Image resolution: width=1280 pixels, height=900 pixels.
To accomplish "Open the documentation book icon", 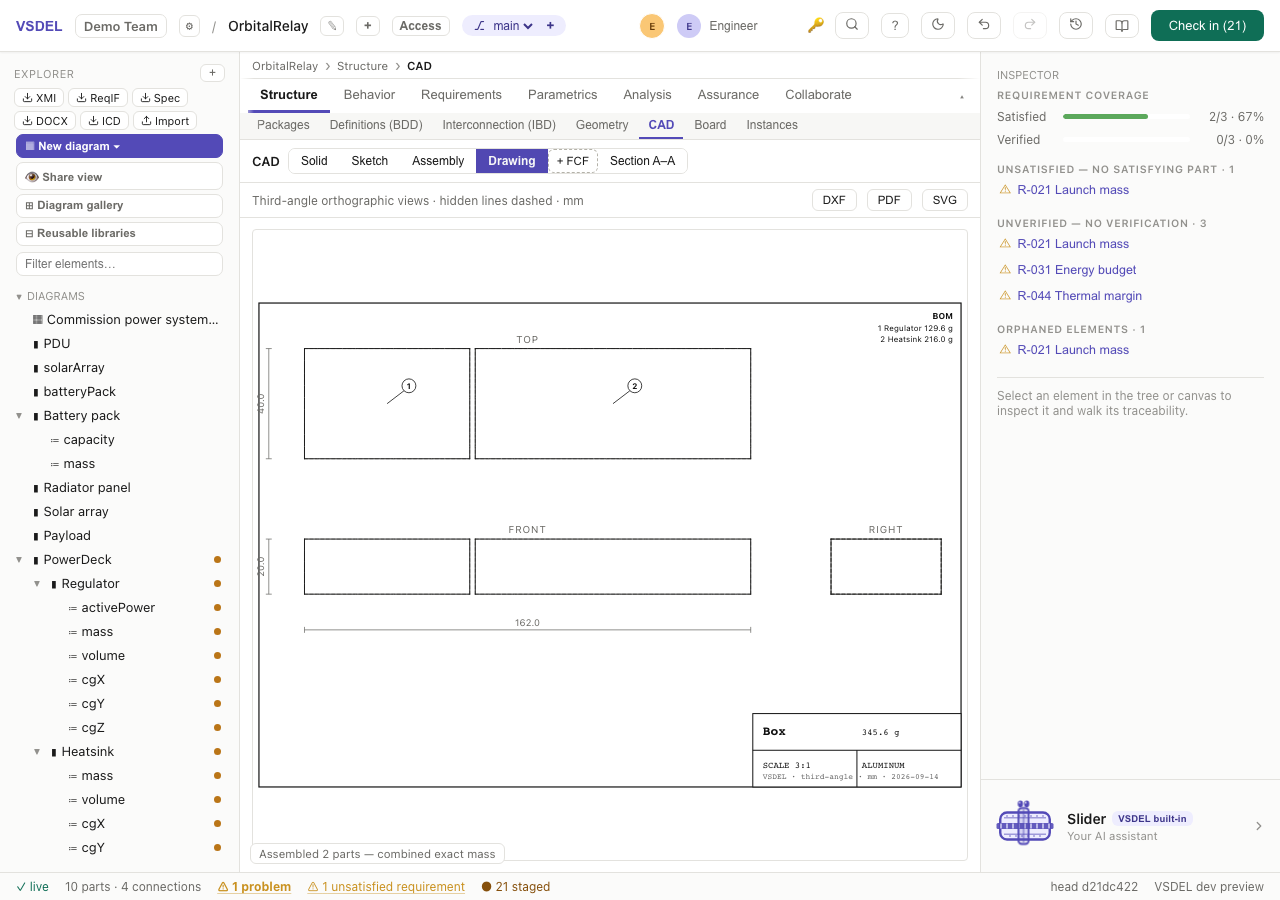I will coord(1122,25).
